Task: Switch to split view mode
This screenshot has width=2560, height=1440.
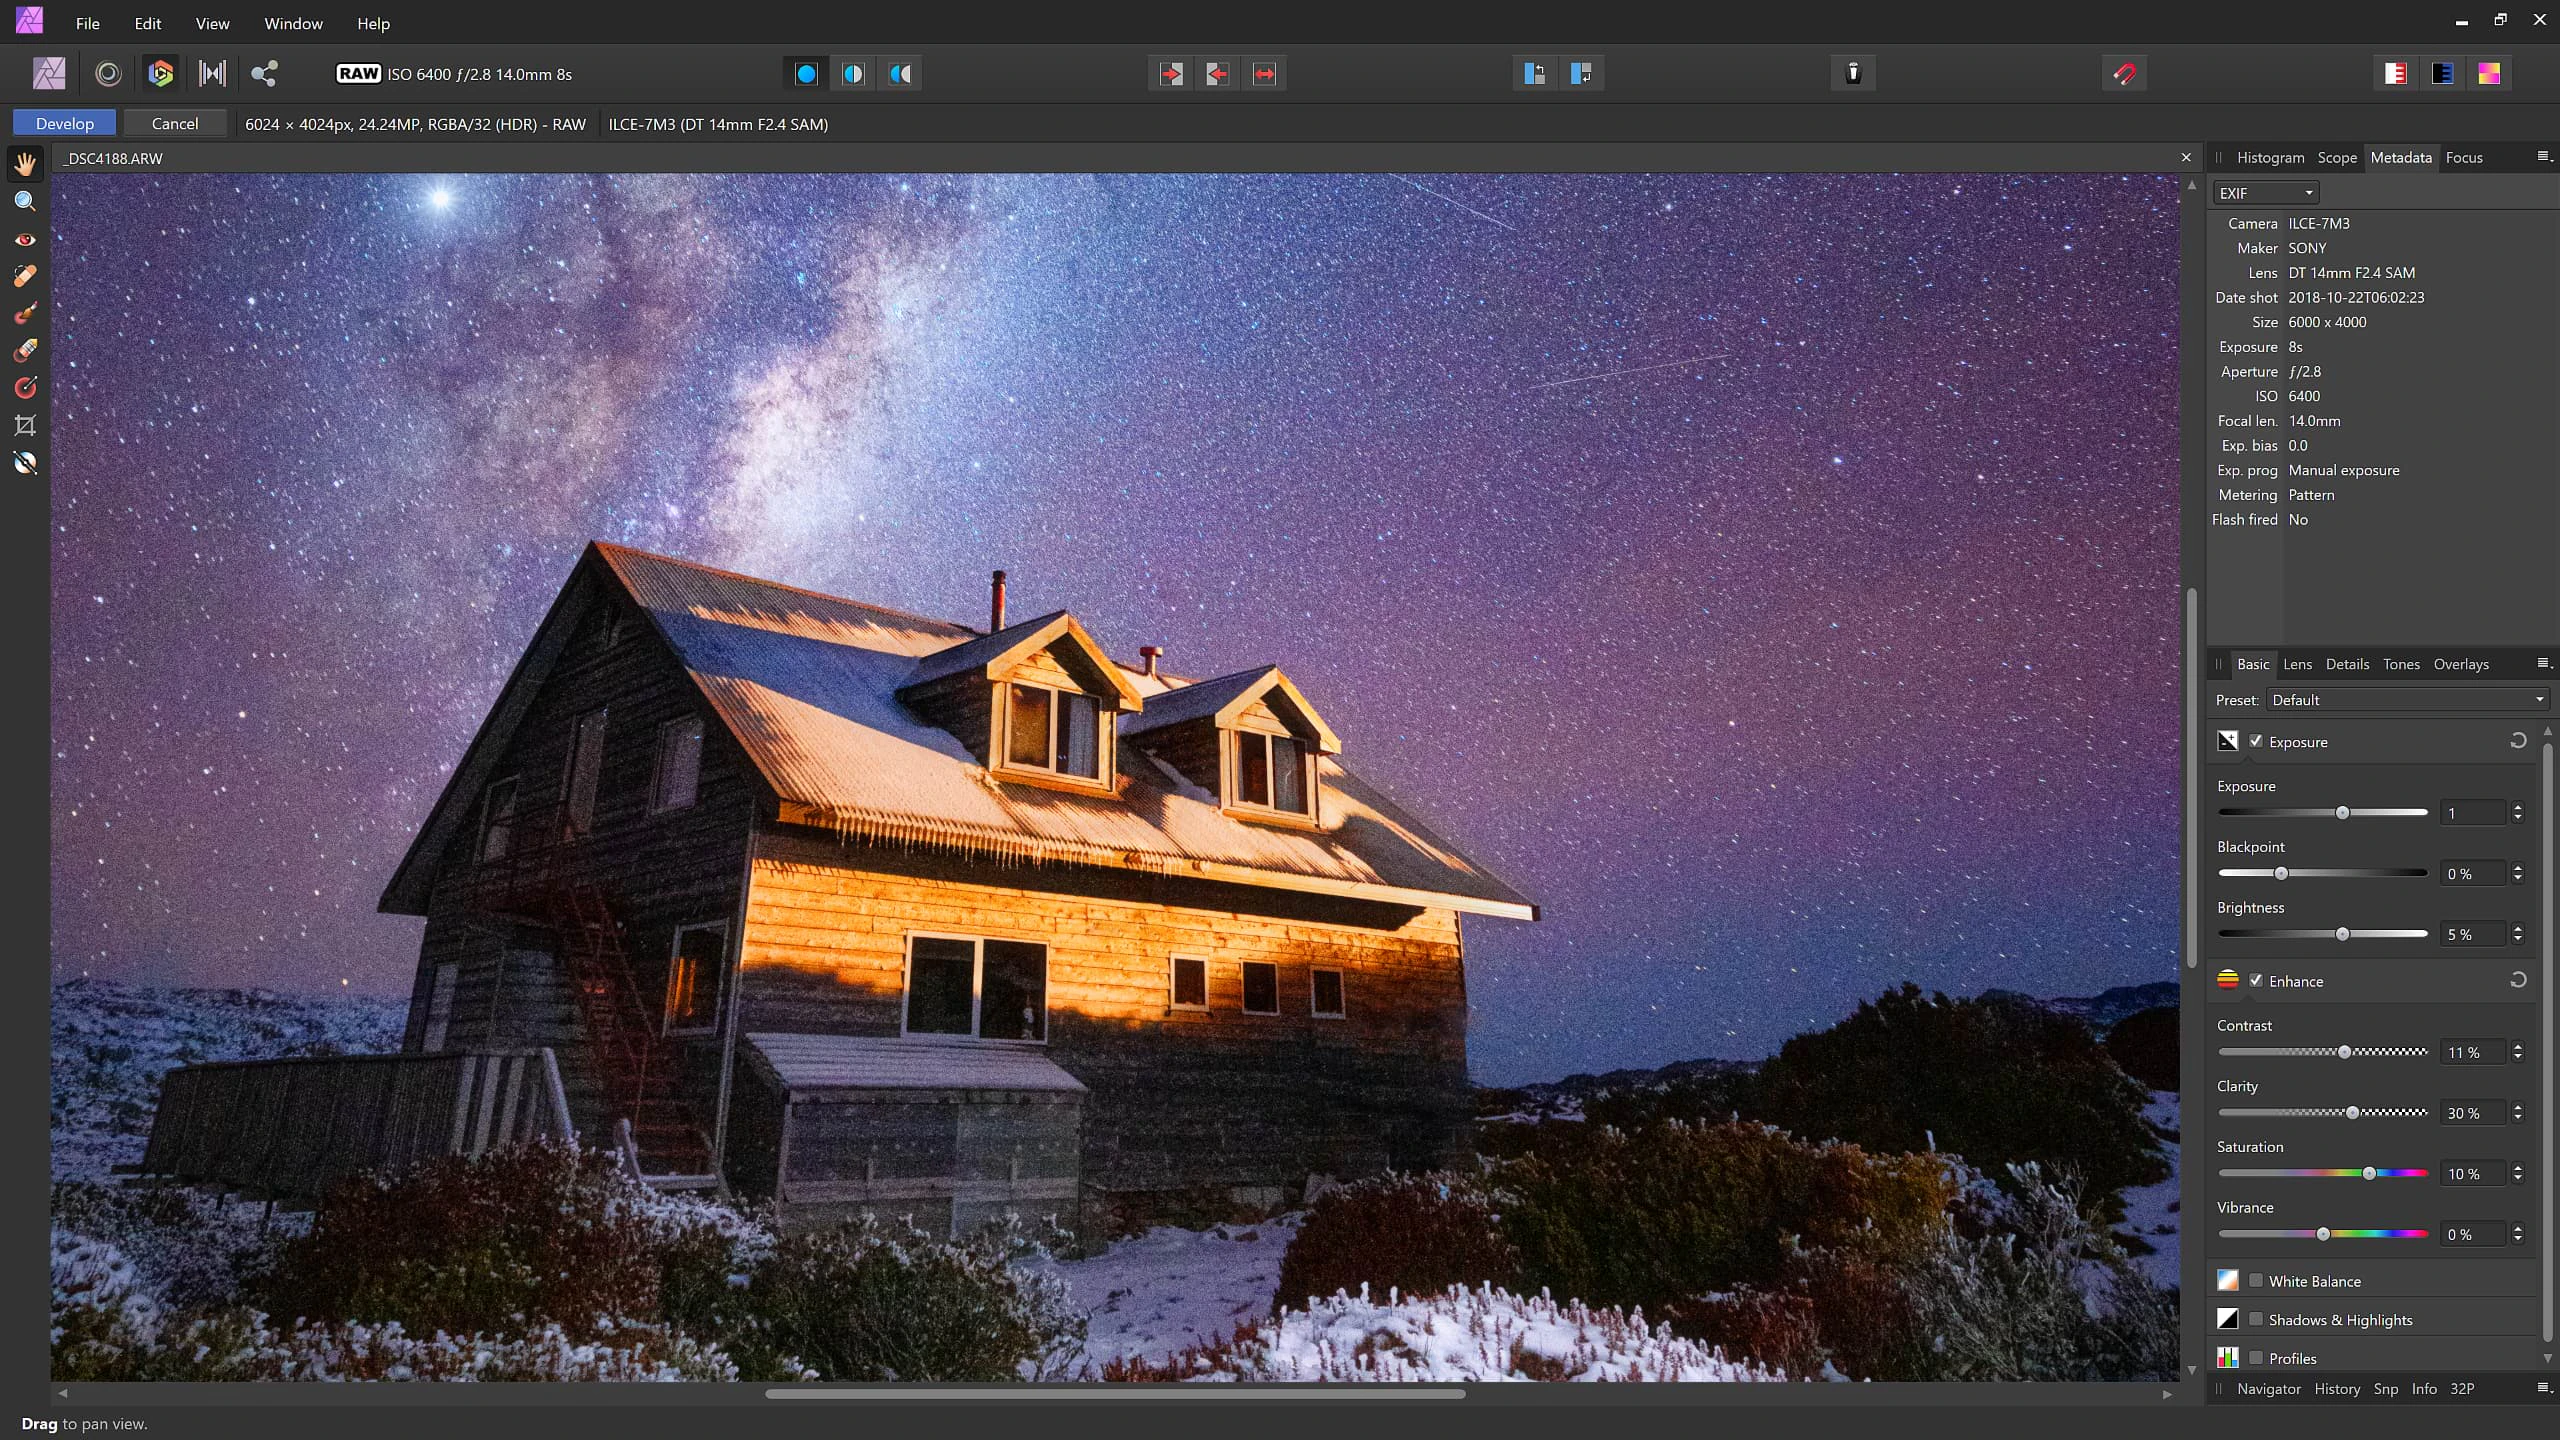Action: tap(851, 73)
